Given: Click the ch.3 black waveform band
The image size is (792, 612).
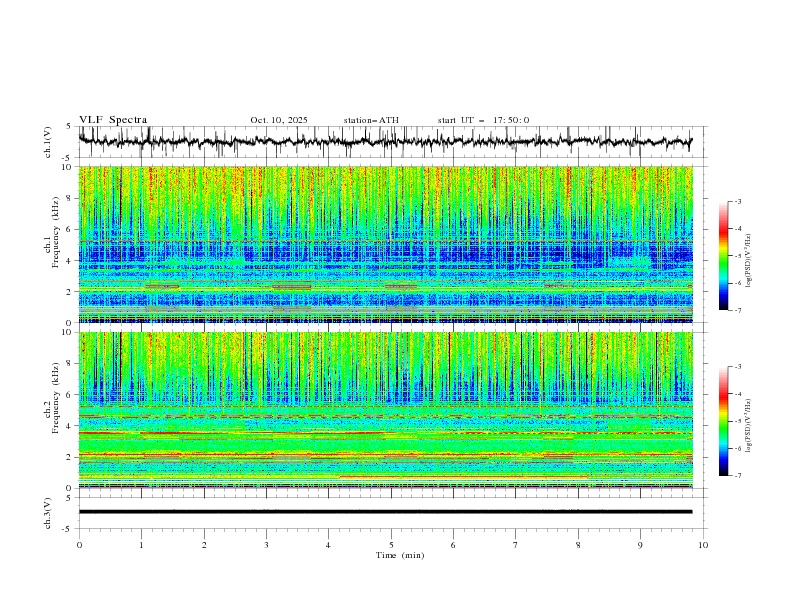Looking at the screenshot, I should pos(385,512).
